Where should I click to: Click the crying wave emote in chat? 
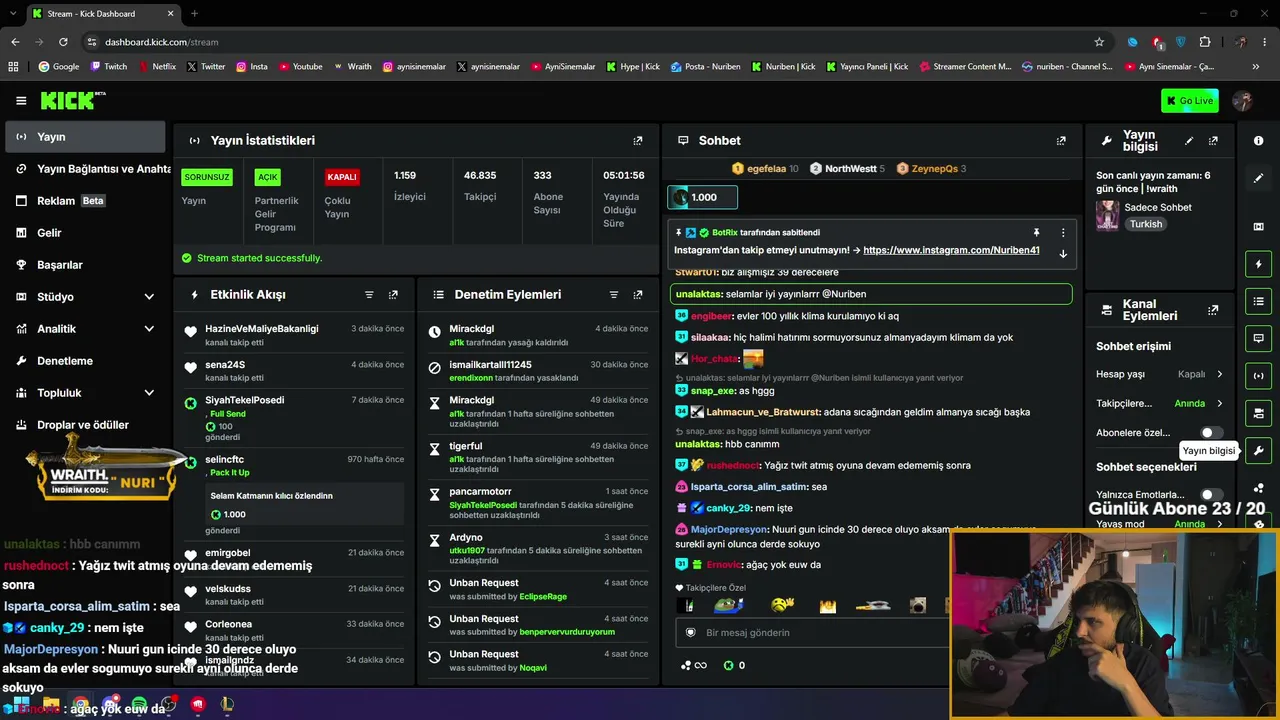(783, 605)
